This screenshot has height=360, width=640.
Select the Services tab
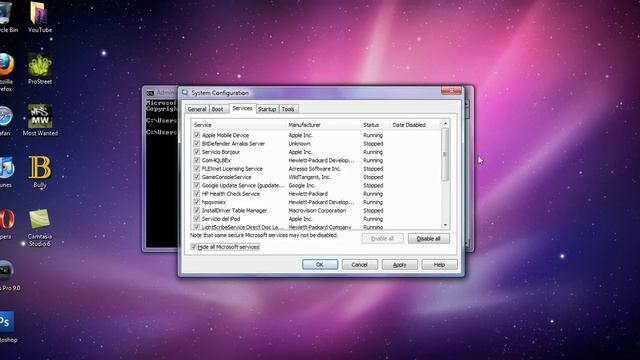[x=242, y=108]
